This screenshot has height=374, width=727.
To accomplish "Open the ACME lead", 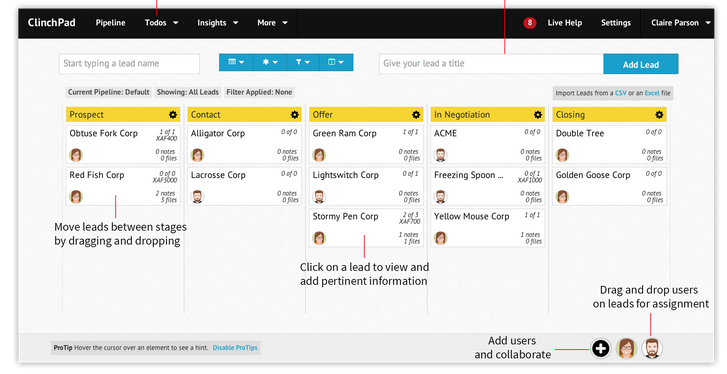I will click(x=488, y=144).
